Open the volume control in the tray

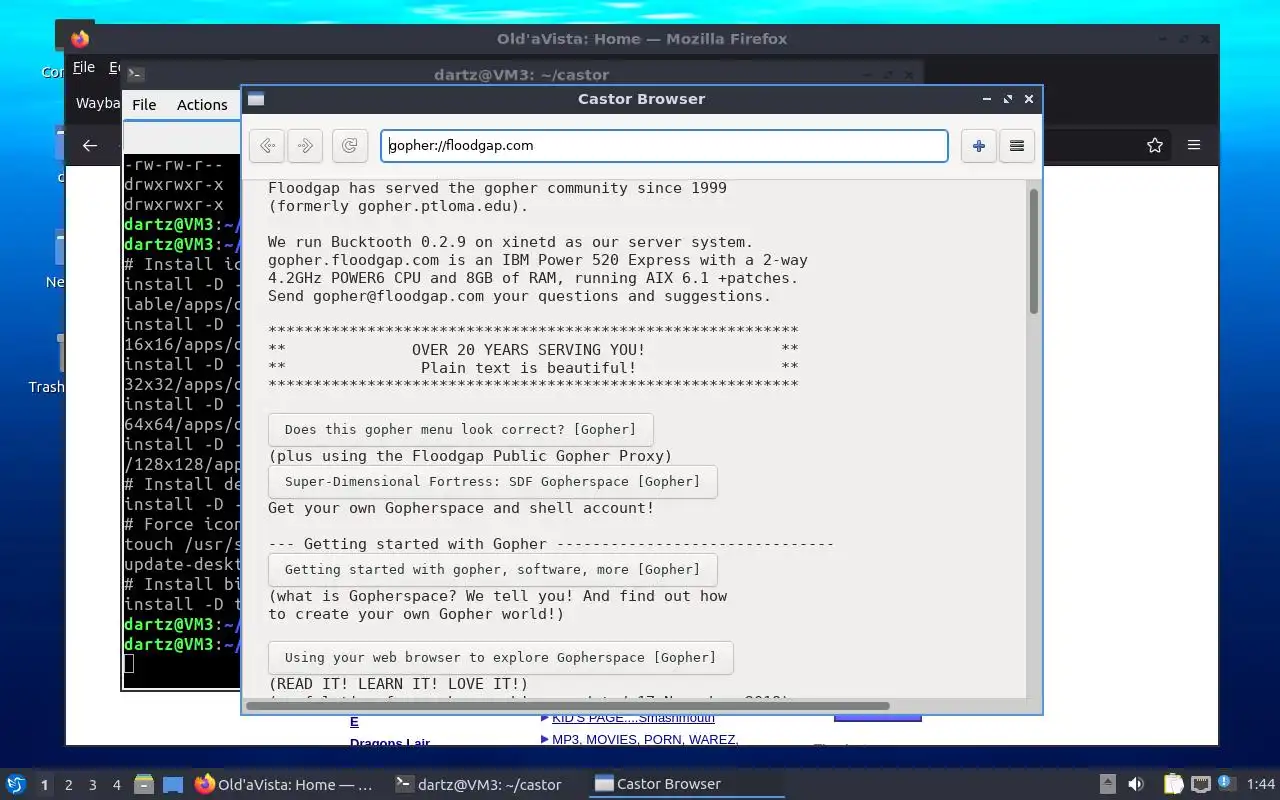1136,784
